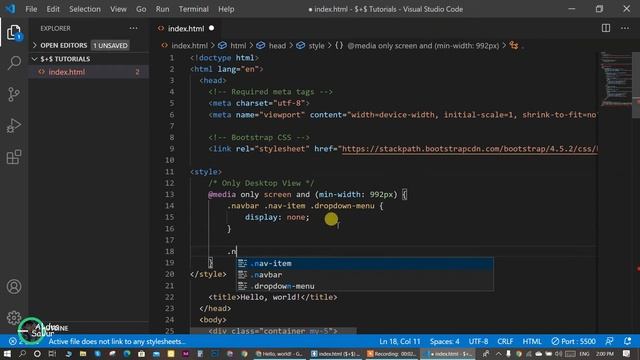Click index.html breadcrumb
Screen dimensions: 640x360
189,45
